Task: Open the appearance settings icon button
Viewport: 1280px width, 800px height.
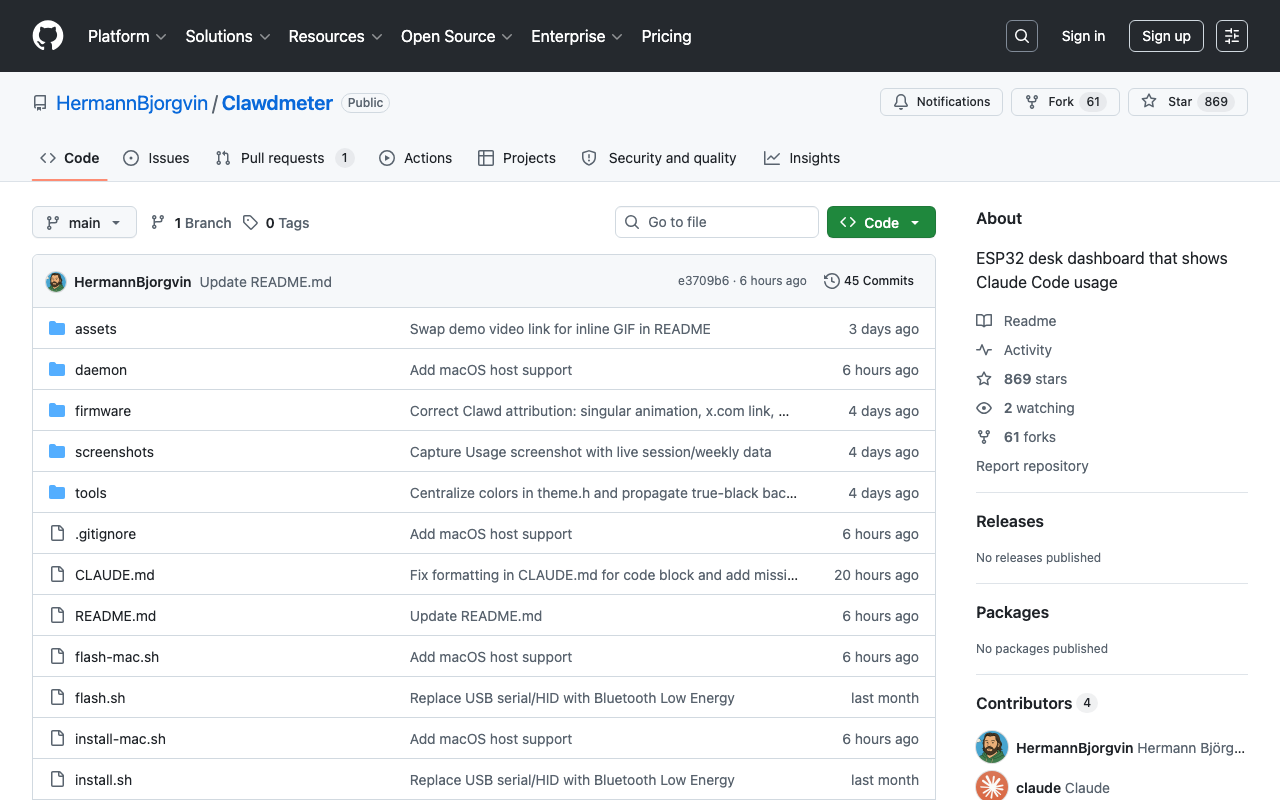Action: click(1232, 36)
